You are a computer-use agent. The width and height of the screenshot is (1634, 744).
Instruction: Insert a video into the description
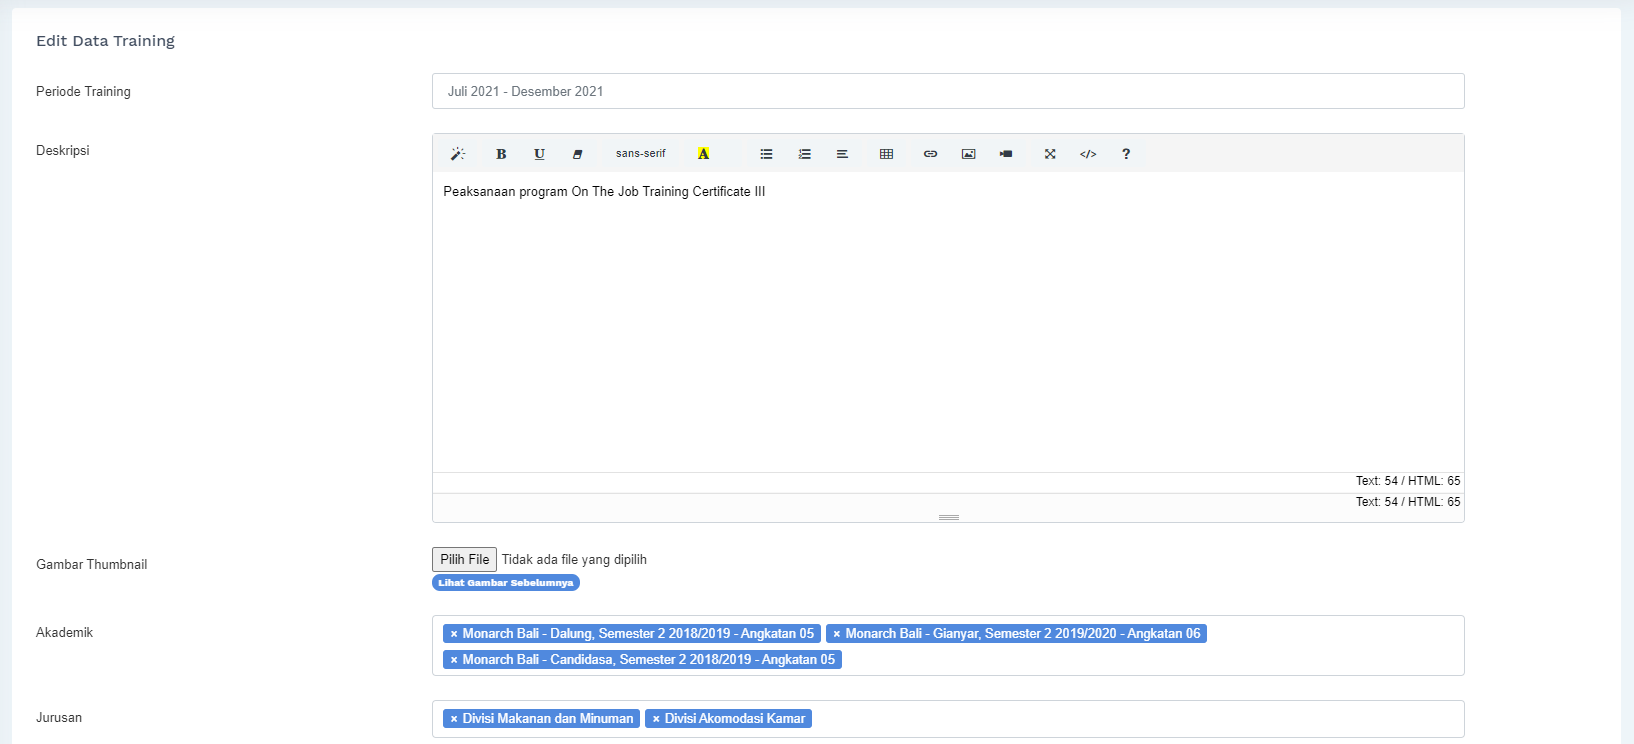(x=1006, y=154)
